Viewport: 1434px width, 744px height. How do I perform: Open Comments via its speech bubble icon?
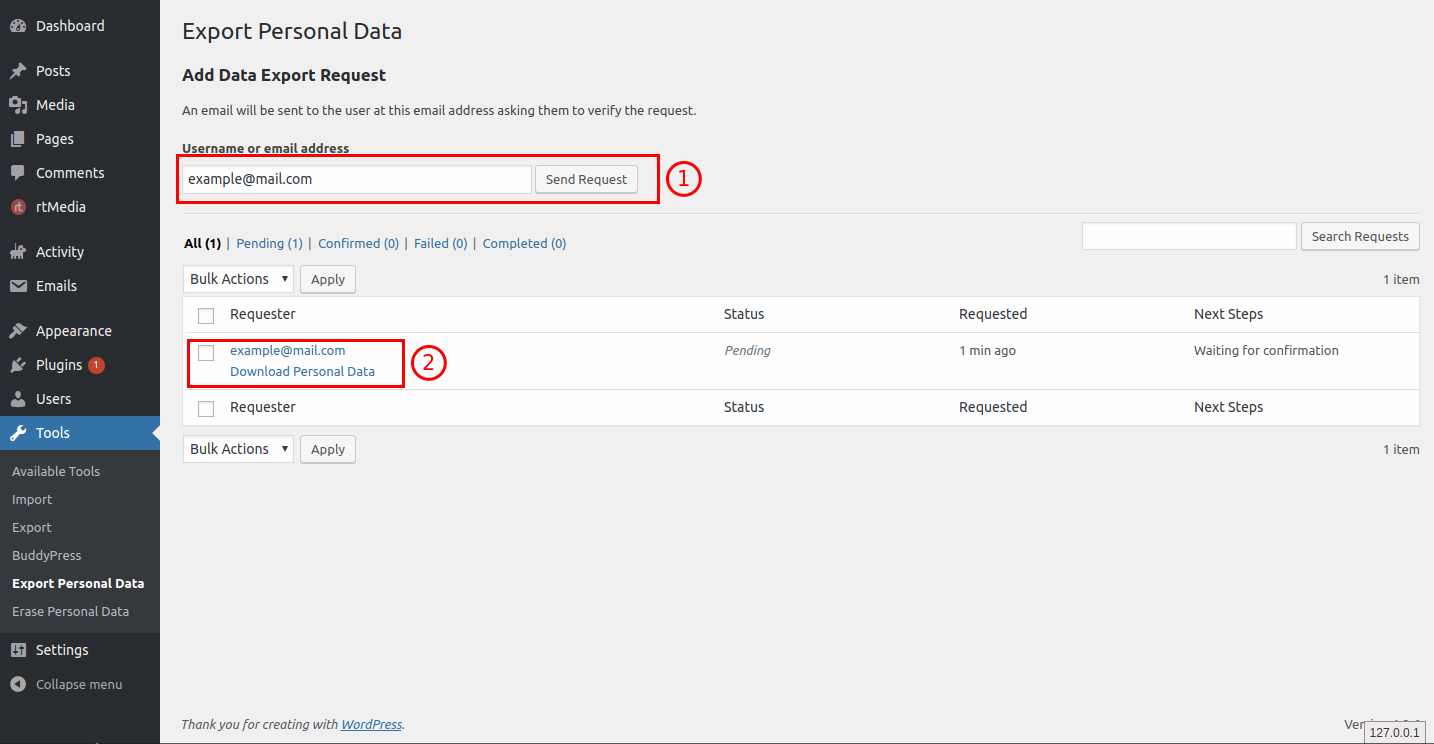coord(18,172)
